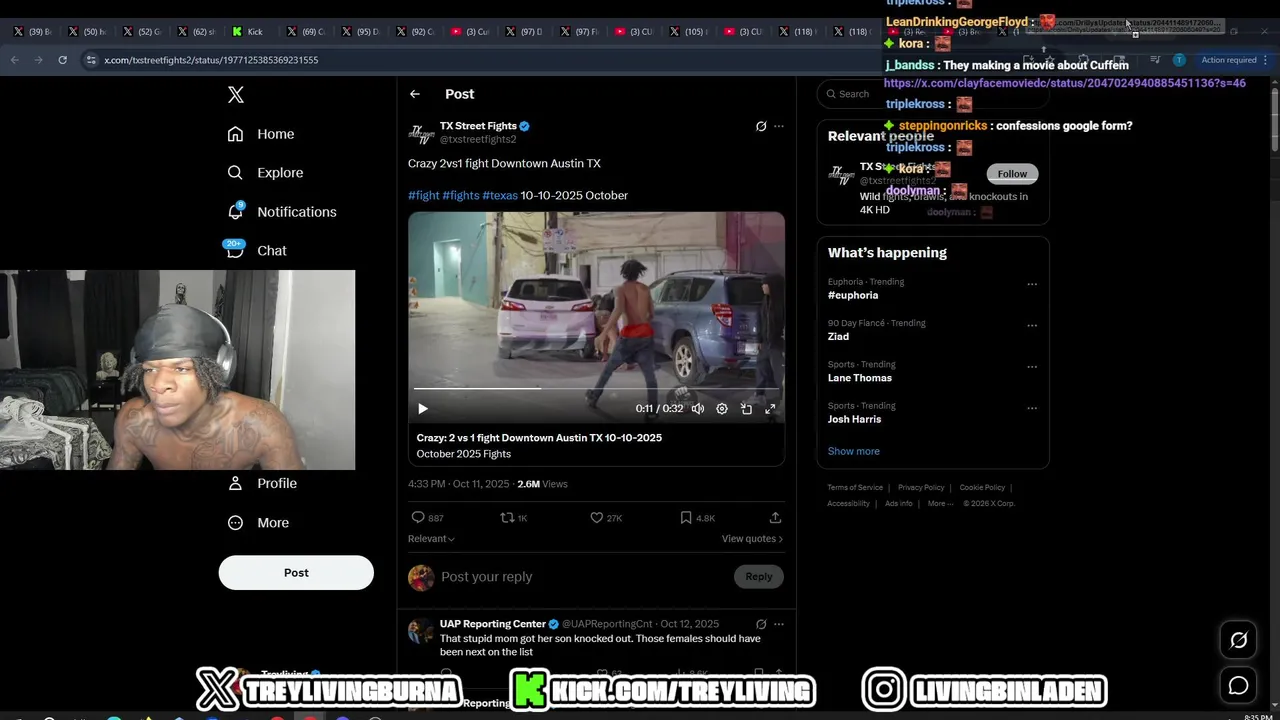Open the UAP Reporting Center profile

492,624
